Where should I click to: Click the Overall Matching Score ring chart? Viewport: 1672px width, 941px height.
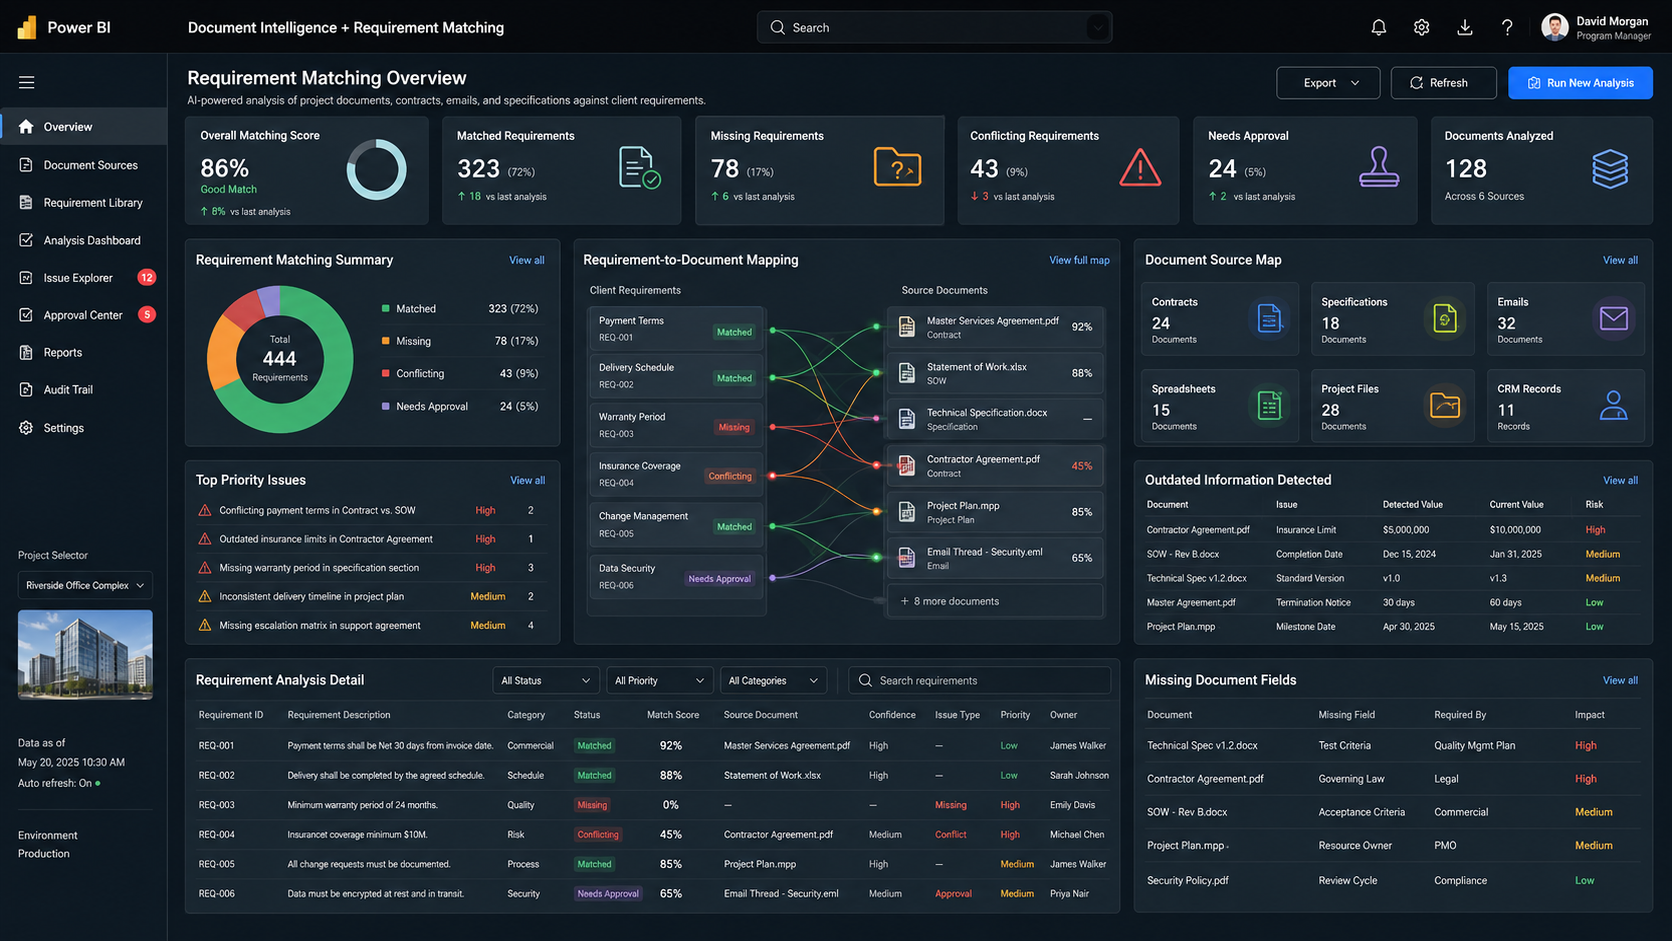(x=376, y=169)
